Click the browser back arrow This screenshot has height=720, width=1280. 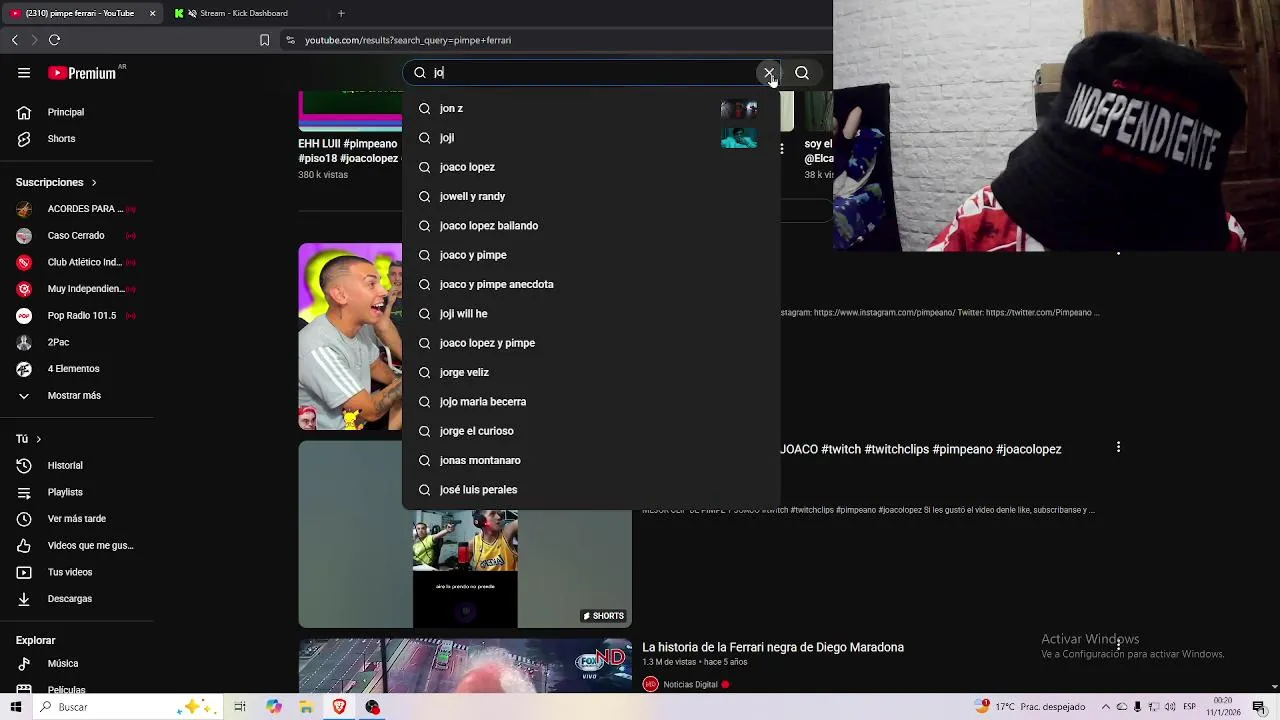tap(14, 40)
